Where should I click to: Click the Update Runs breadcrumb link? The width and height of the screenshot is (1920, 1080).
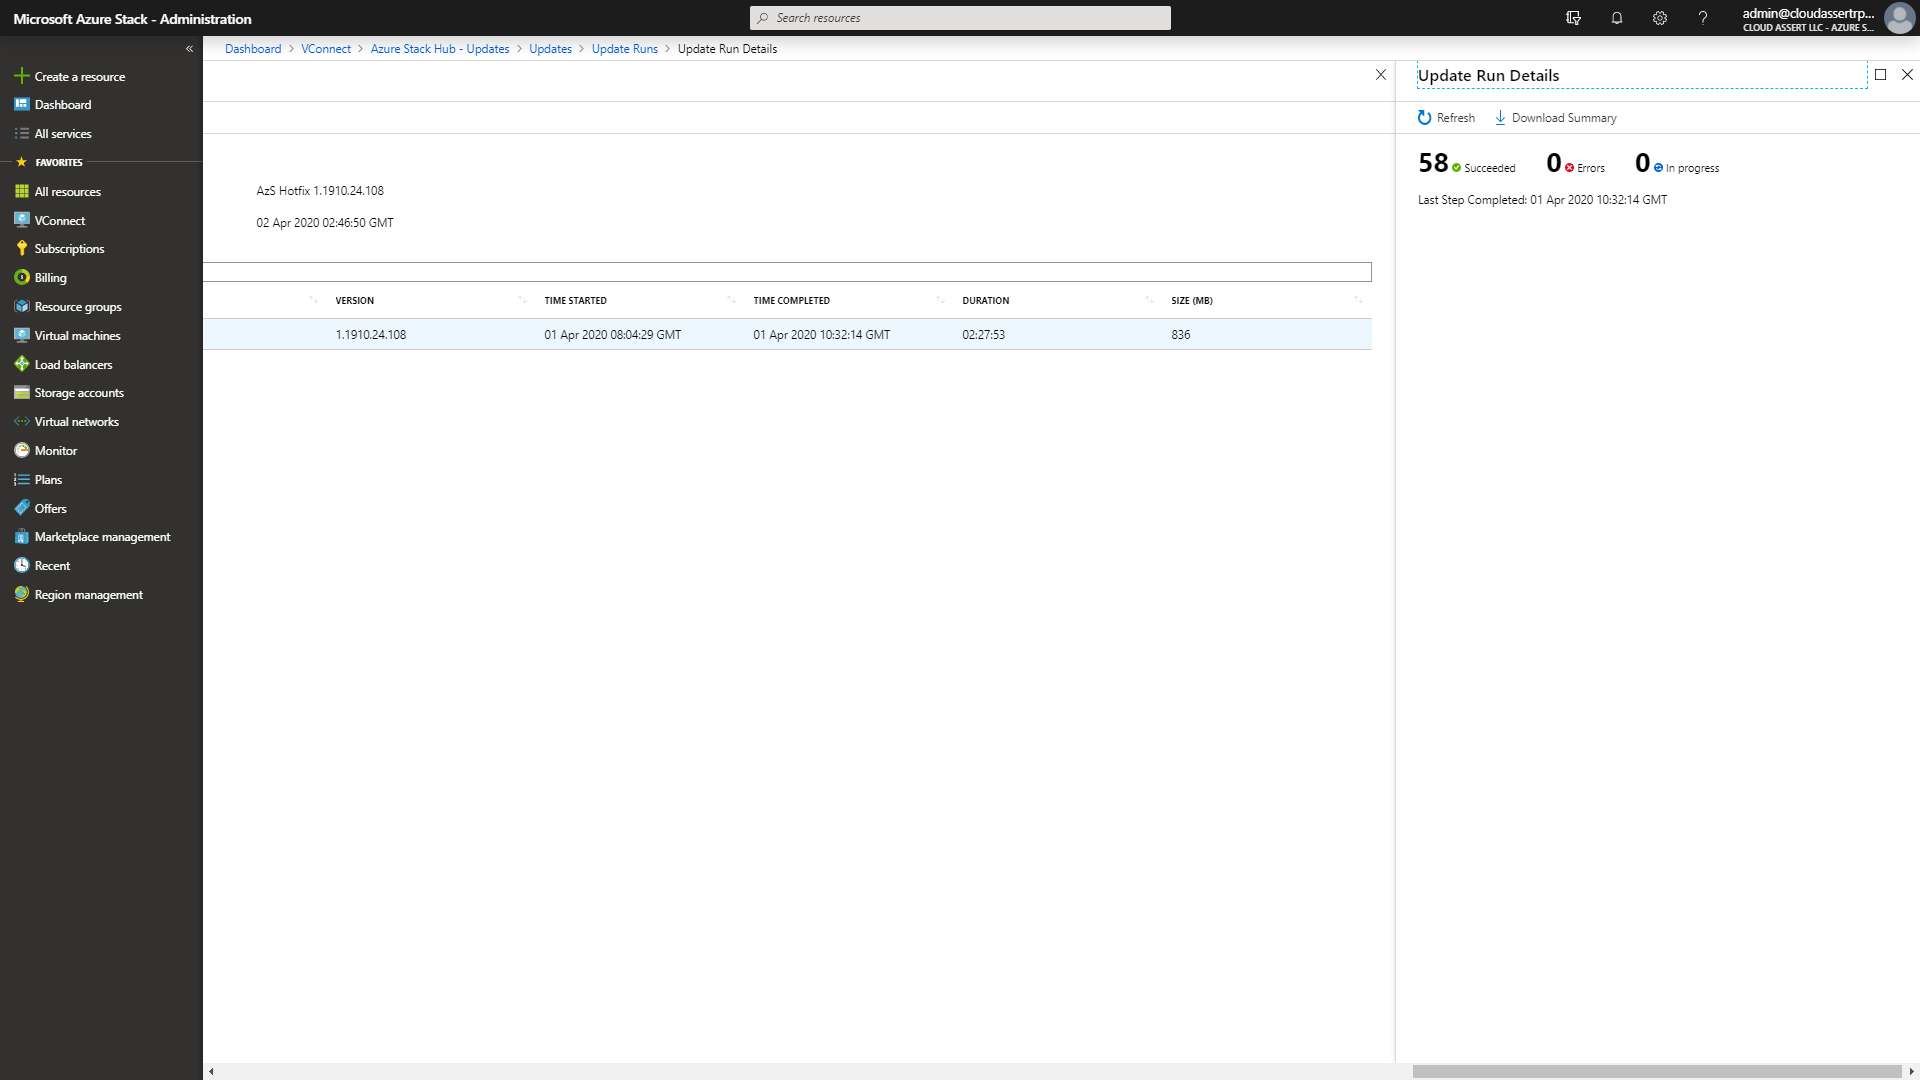click(624, 49)
